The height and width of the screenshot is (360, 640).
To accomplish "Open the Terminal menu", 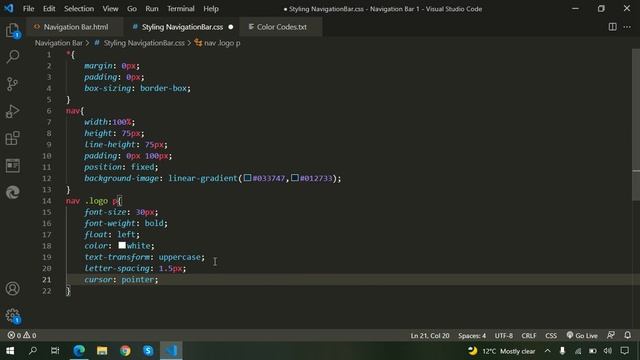I will [x=181, y=9].
